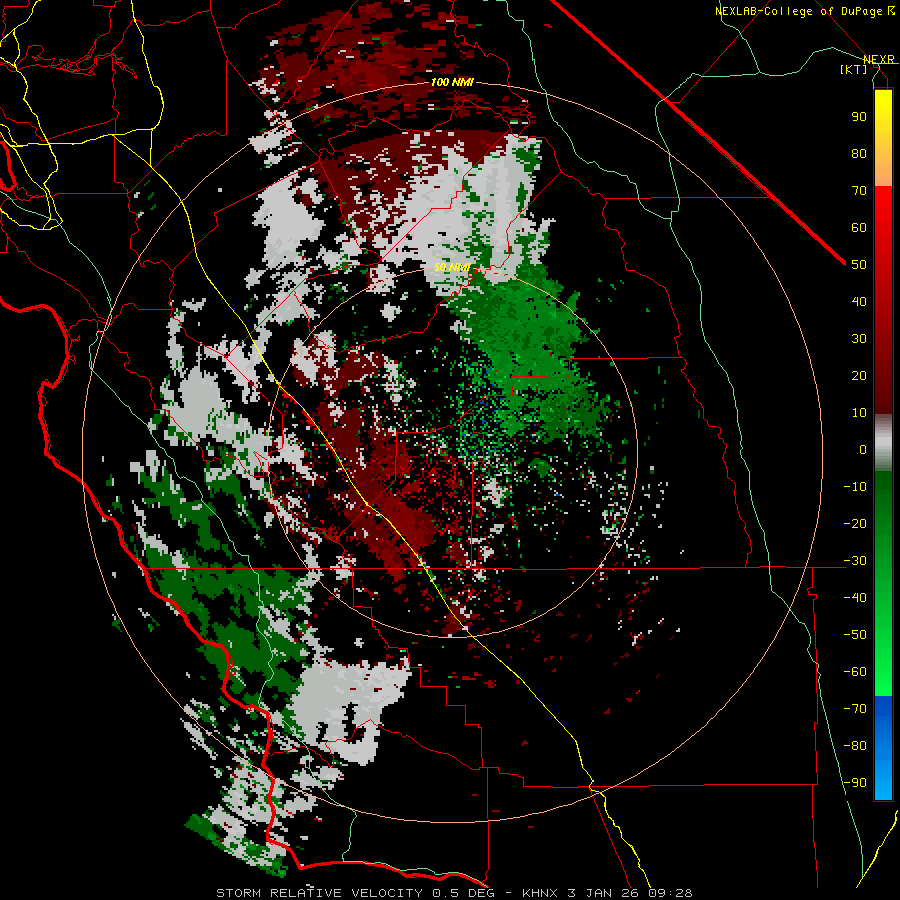Click the 70 value on the velocity scale

(x=859, y=191)
